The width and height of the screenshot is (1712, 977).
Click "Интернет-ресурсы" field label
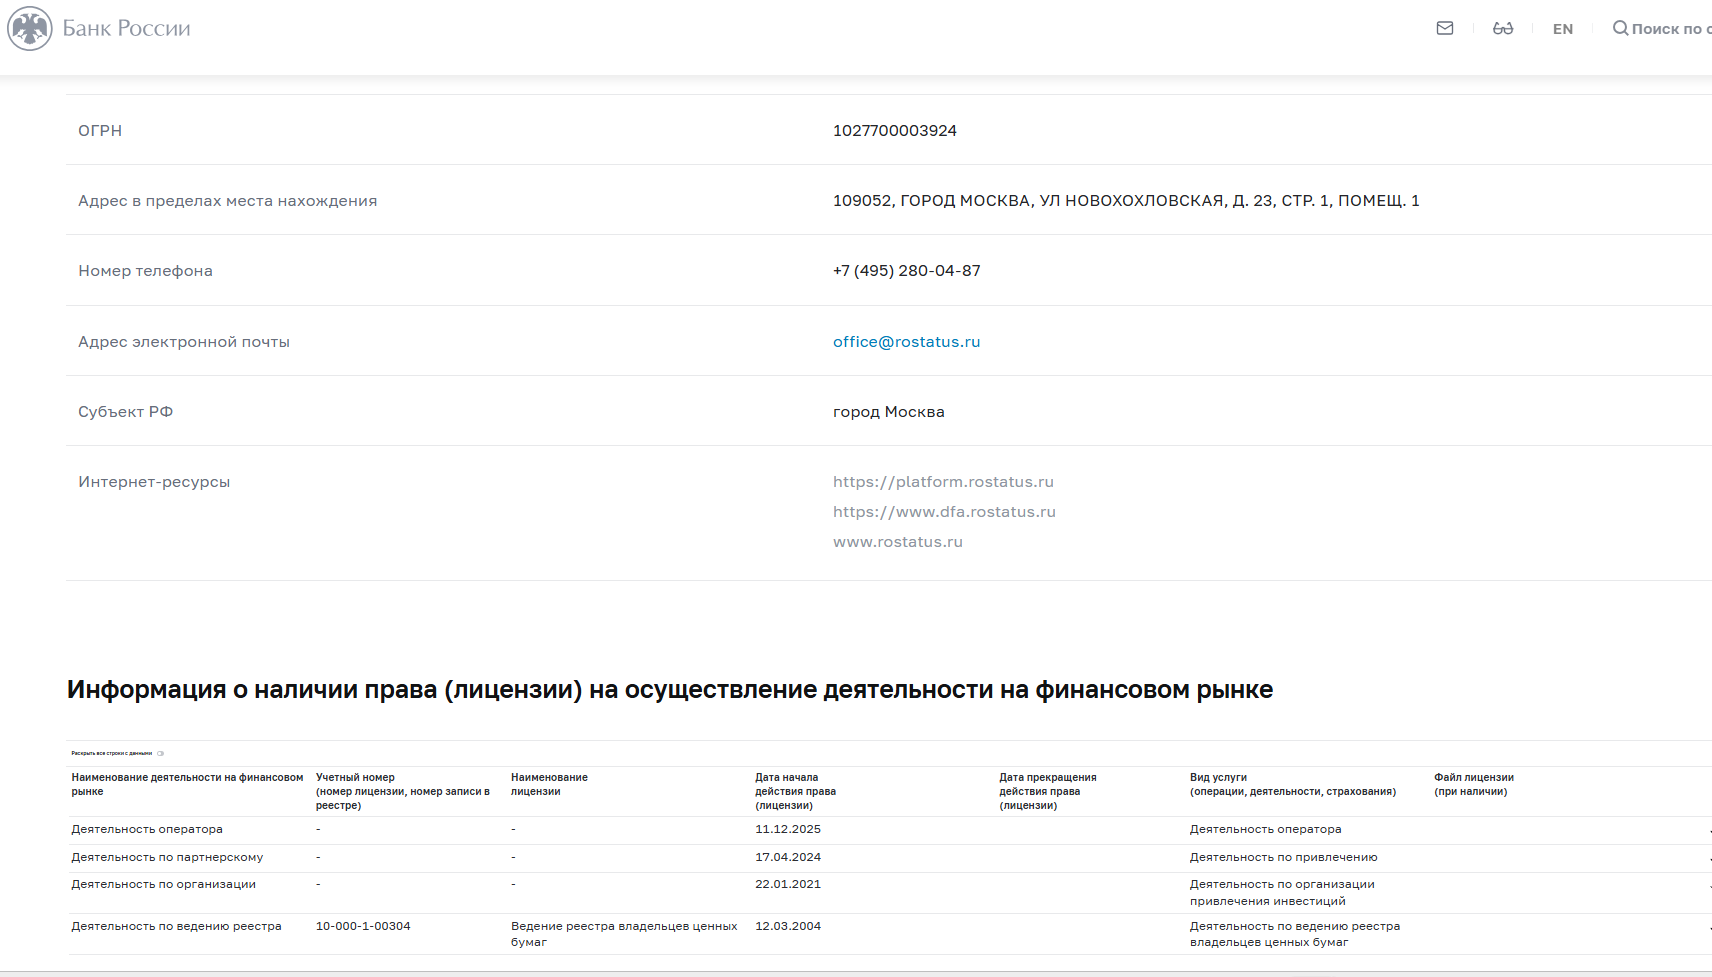[x=154, y=481]
